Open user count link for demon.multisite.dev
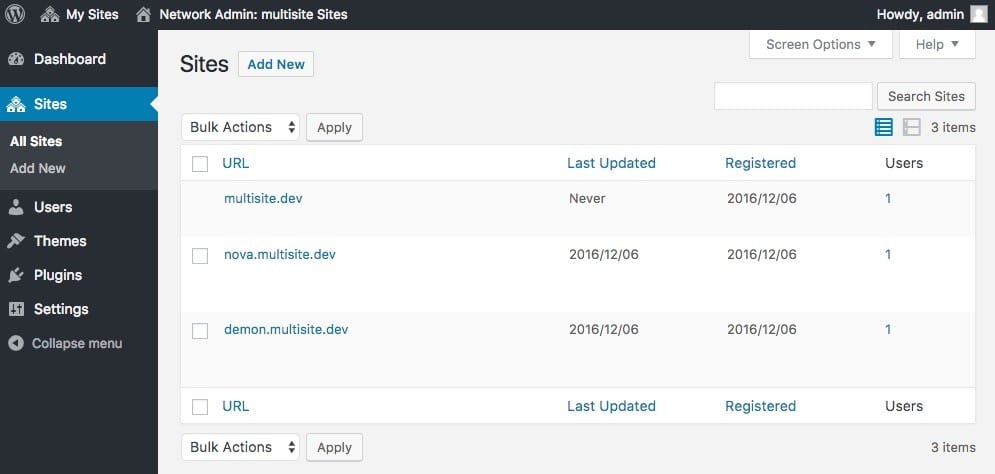Image resolution: width=995 pixels, height=474 pixels. coord(888,329)
